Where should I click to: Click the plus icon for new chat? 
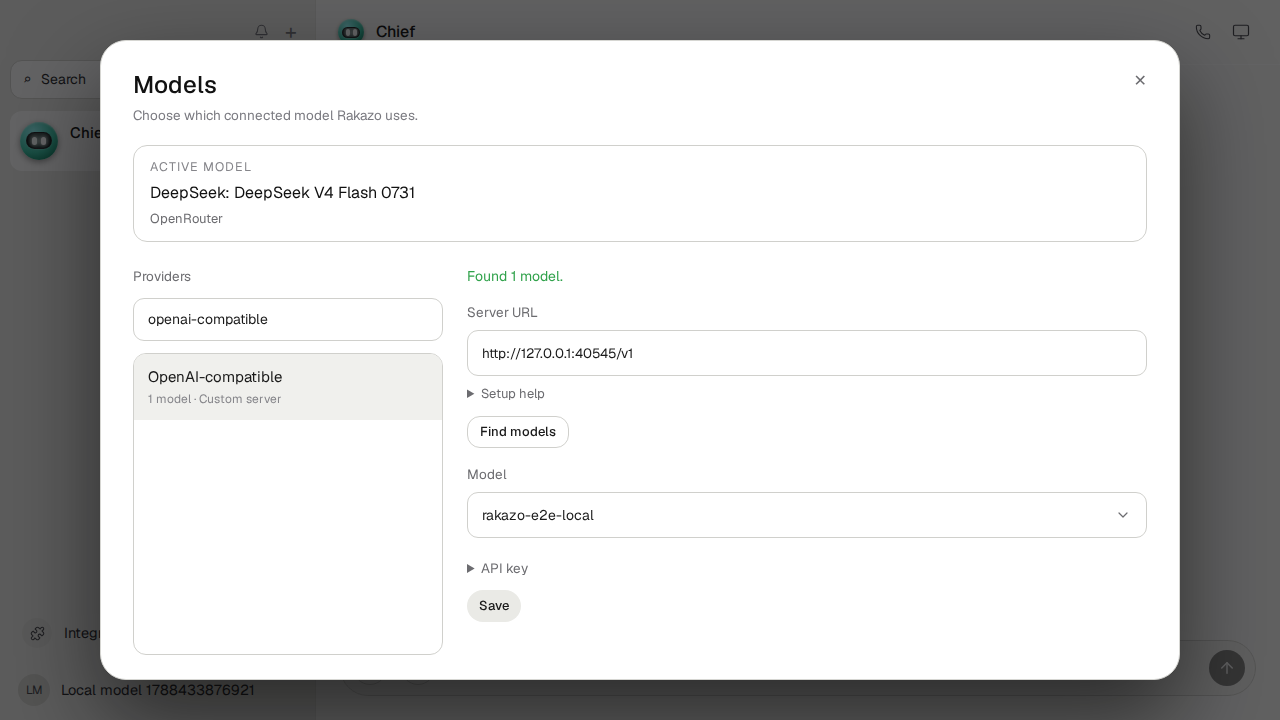click(x=291, y=33)
